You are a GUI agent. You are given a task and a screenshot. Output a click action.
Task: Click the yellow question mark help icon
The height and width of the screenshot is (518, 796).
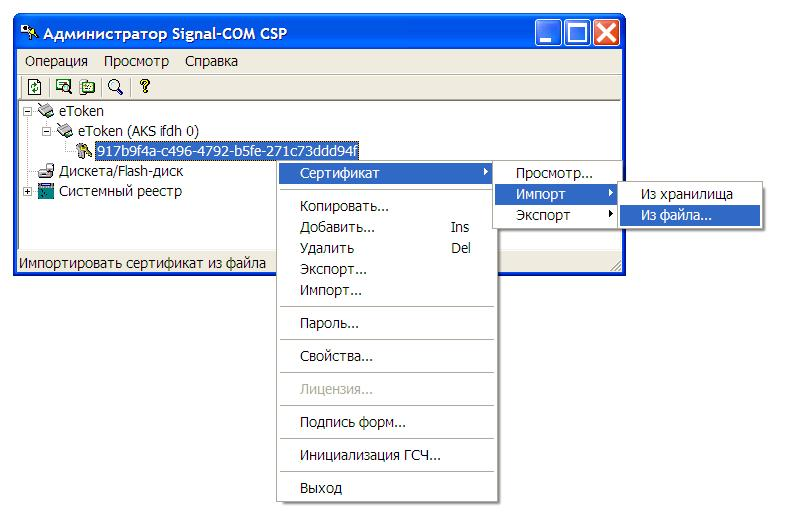pyautogui.click(x=145, y=86)
